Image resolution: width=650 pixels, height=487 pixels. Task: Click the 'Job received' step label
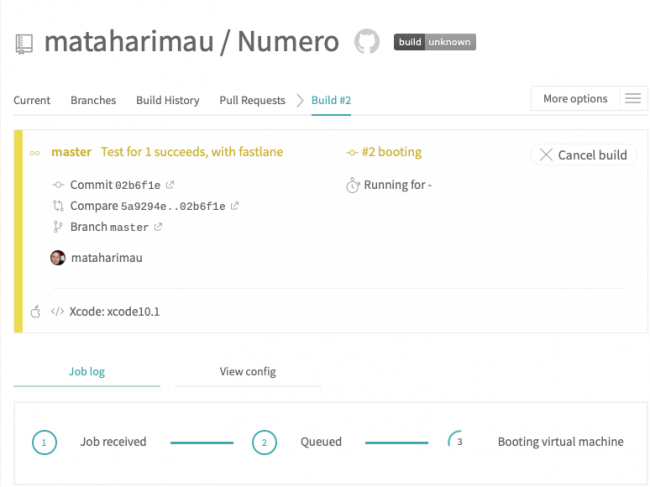click(113, 442)
